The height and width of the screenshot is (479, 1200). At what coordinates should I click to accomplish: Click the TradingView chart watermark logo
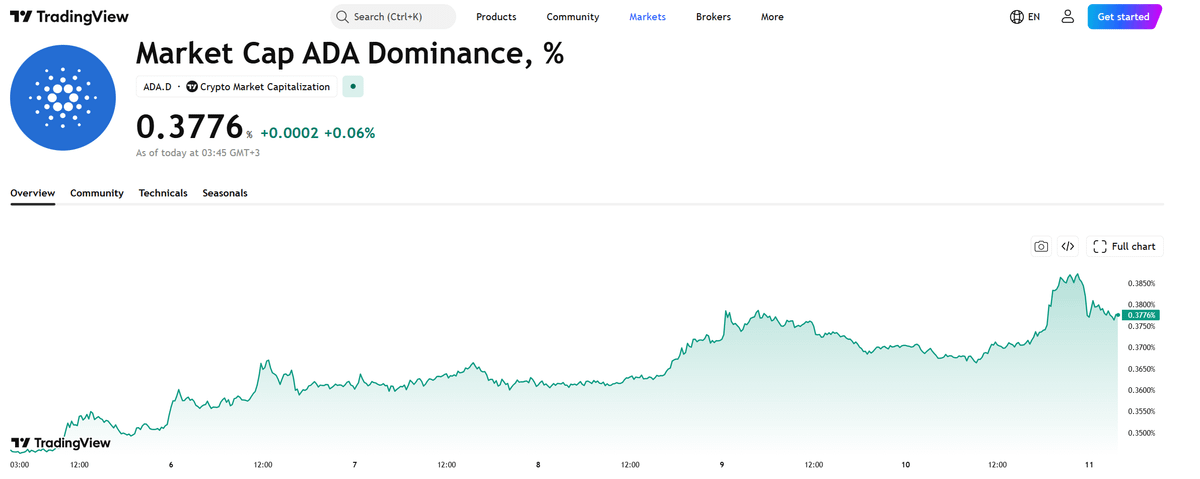pyautogui.click(x=61, y=443)
